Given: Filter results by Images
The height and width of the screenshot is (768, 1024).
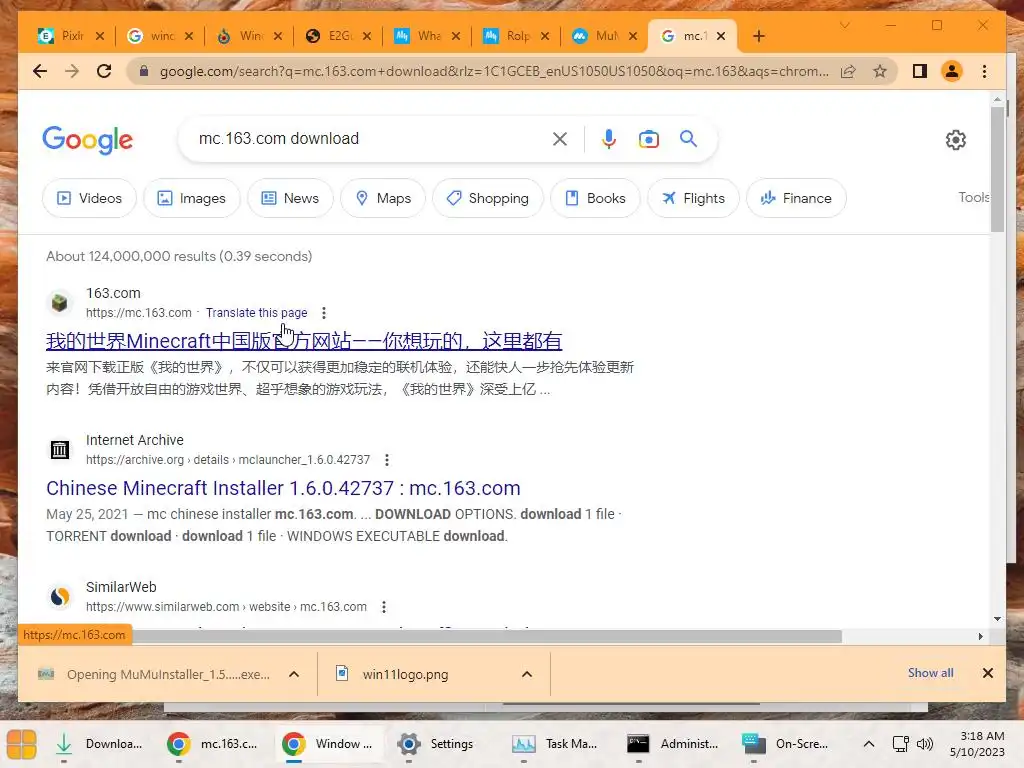Looking at the screenshot, I should [192, 199].
